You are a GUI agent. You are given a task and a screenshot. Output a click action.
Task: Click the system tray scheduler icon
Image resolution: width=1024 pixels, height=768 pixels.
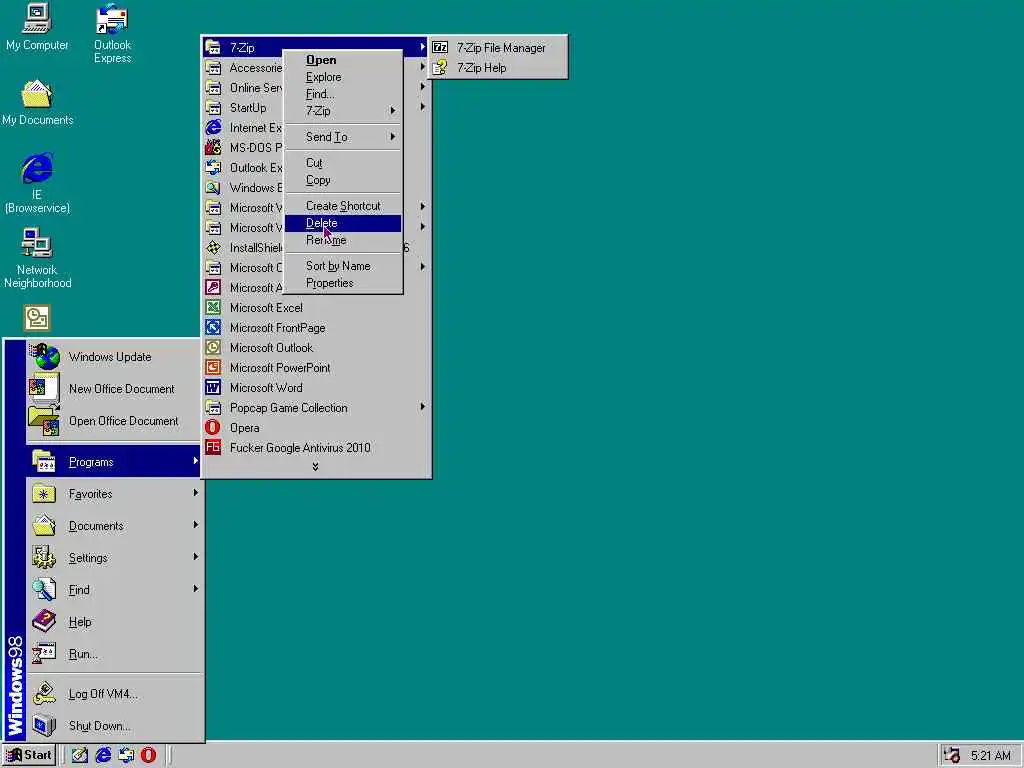(x=952, y=756)
